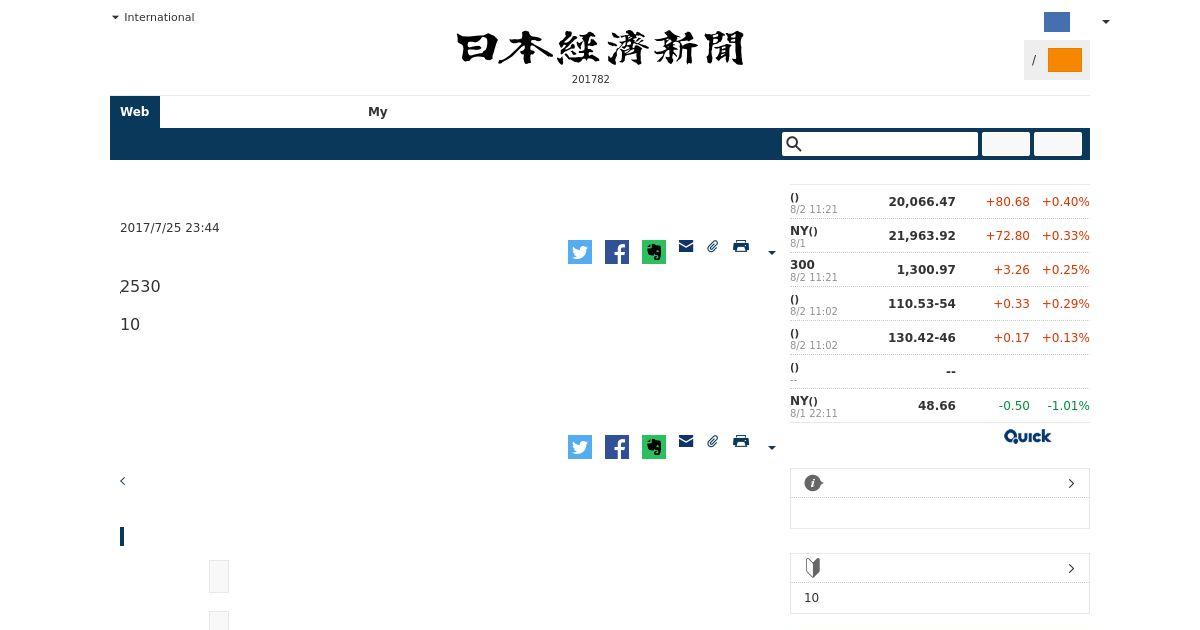The image size is (1200, 630).
Task: Click the +0.40% change value
Action: 1066,202
